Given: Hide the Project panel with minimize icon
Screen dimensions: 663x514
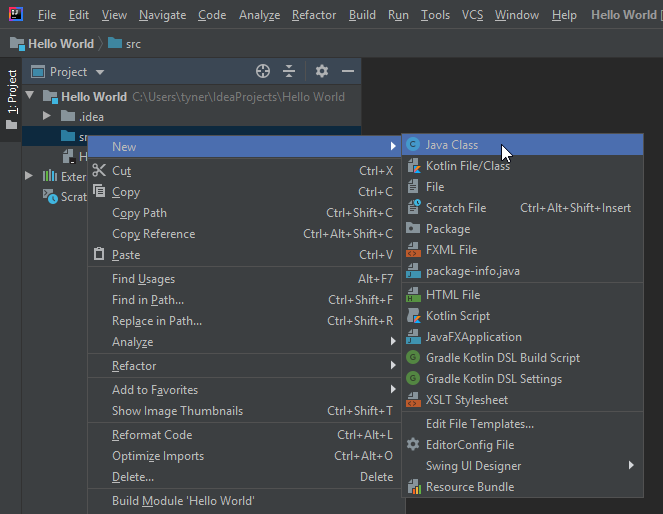Looking at the screenshot, I should pos(348,71).
